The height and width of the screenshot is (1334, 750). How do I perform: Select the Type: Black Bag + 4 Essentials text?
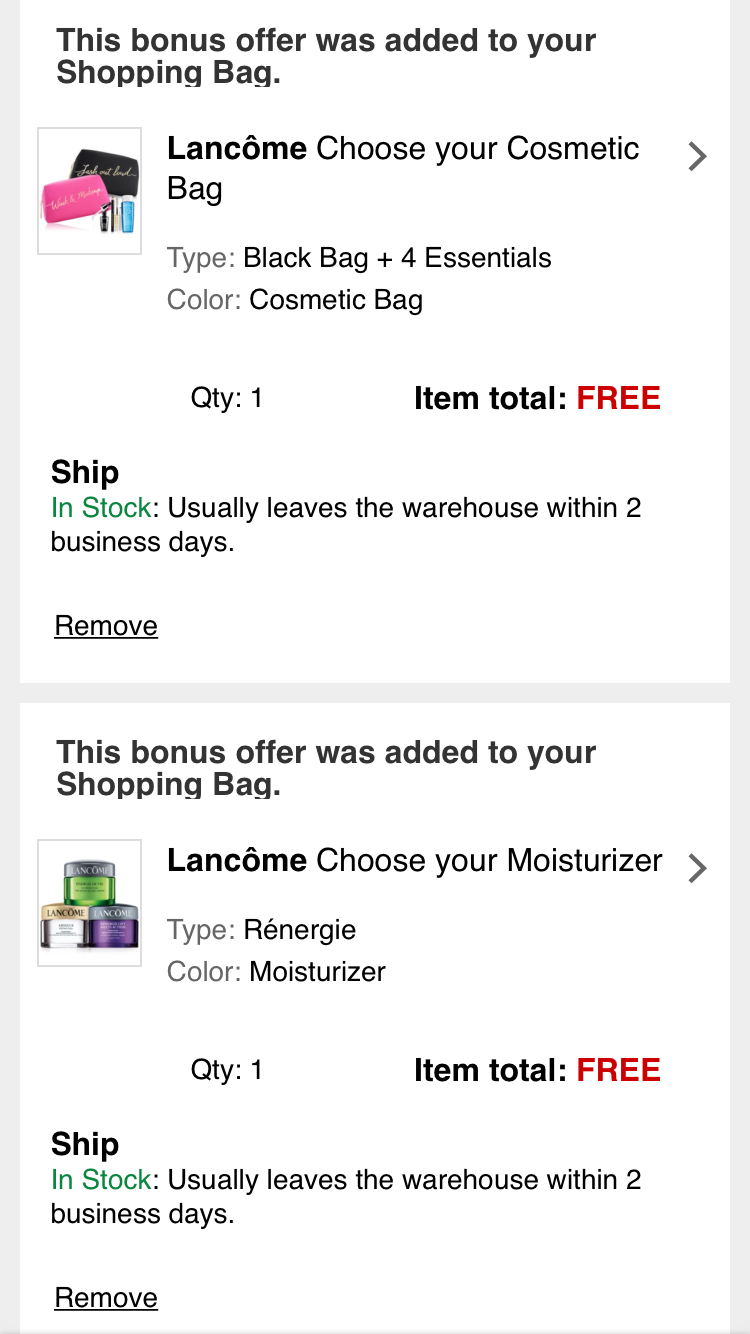(359, 258)
